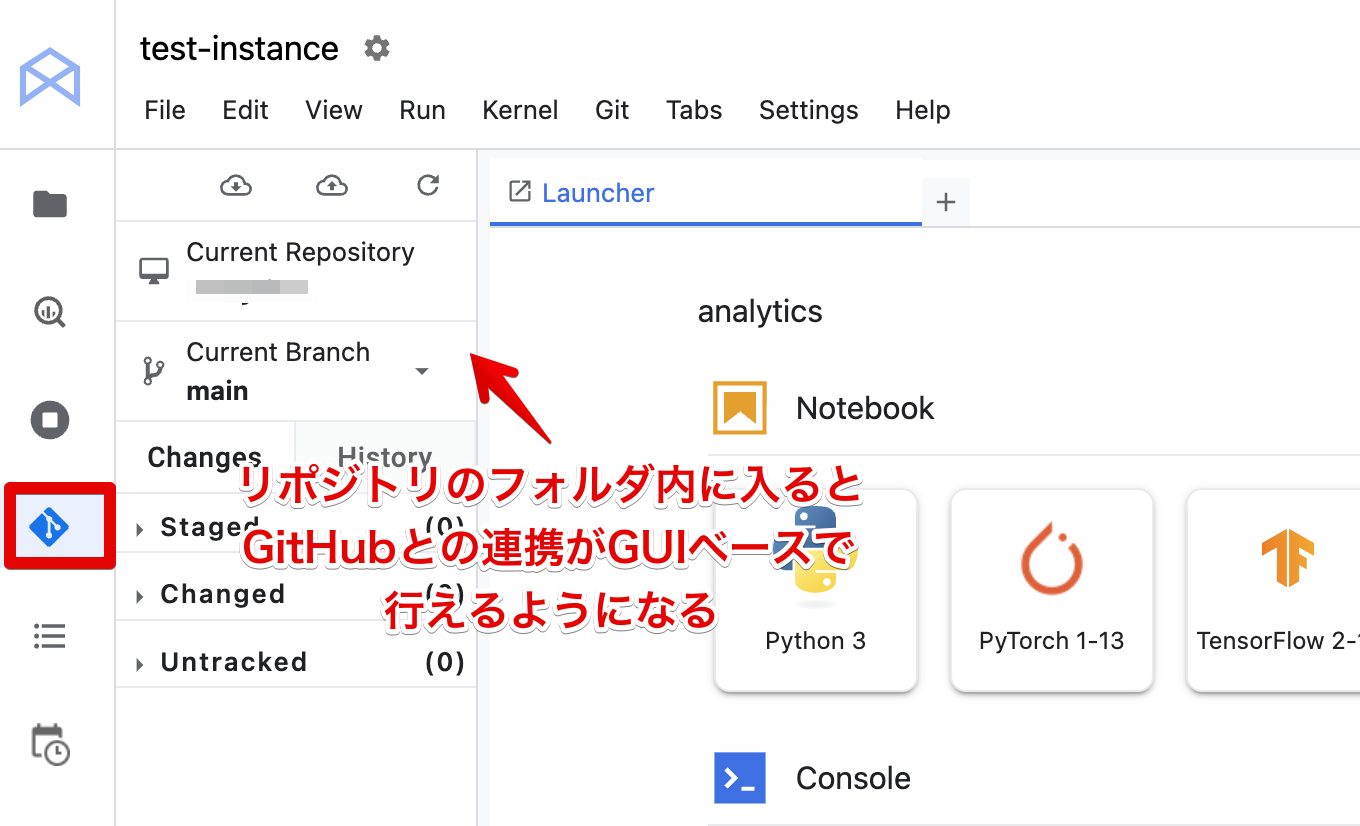Screen dimensions: 1360x826
Task: Select the Git sidebar icon
Action: click(50, 526)
